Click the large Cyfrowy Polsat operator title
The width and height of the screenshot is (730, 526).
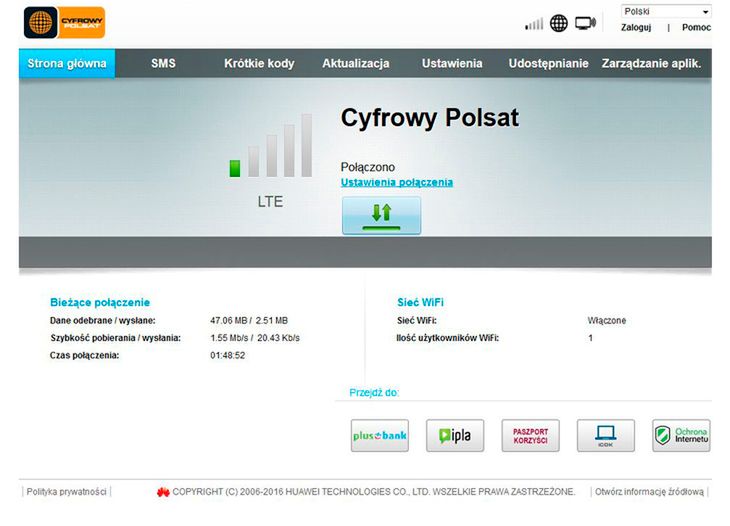tap(430, 118)
